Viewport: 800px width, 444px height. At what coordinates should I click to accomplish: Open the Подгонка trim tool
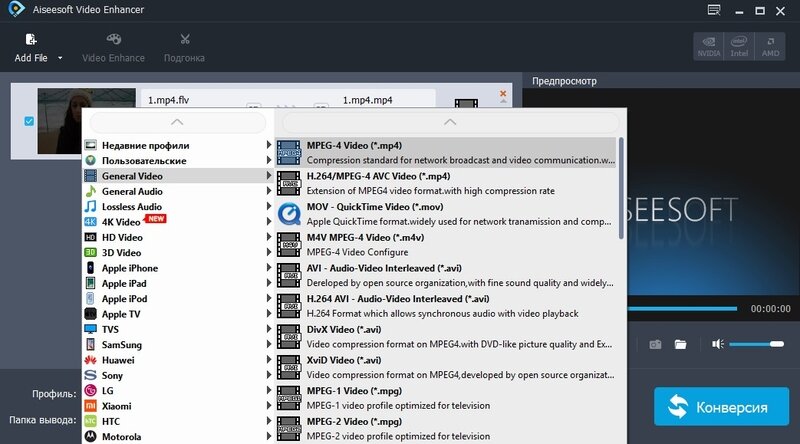pos(184,48)
